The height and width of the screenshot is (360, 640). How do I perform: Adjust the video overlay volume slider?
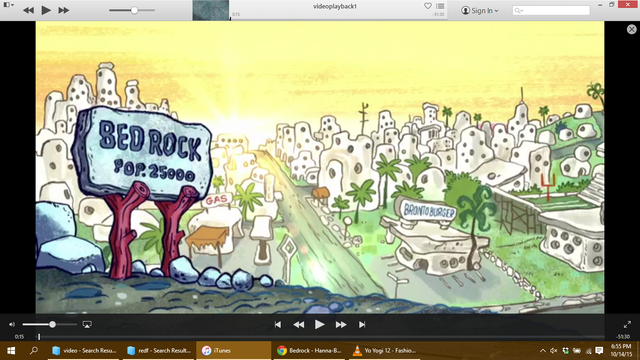(49, 324)
